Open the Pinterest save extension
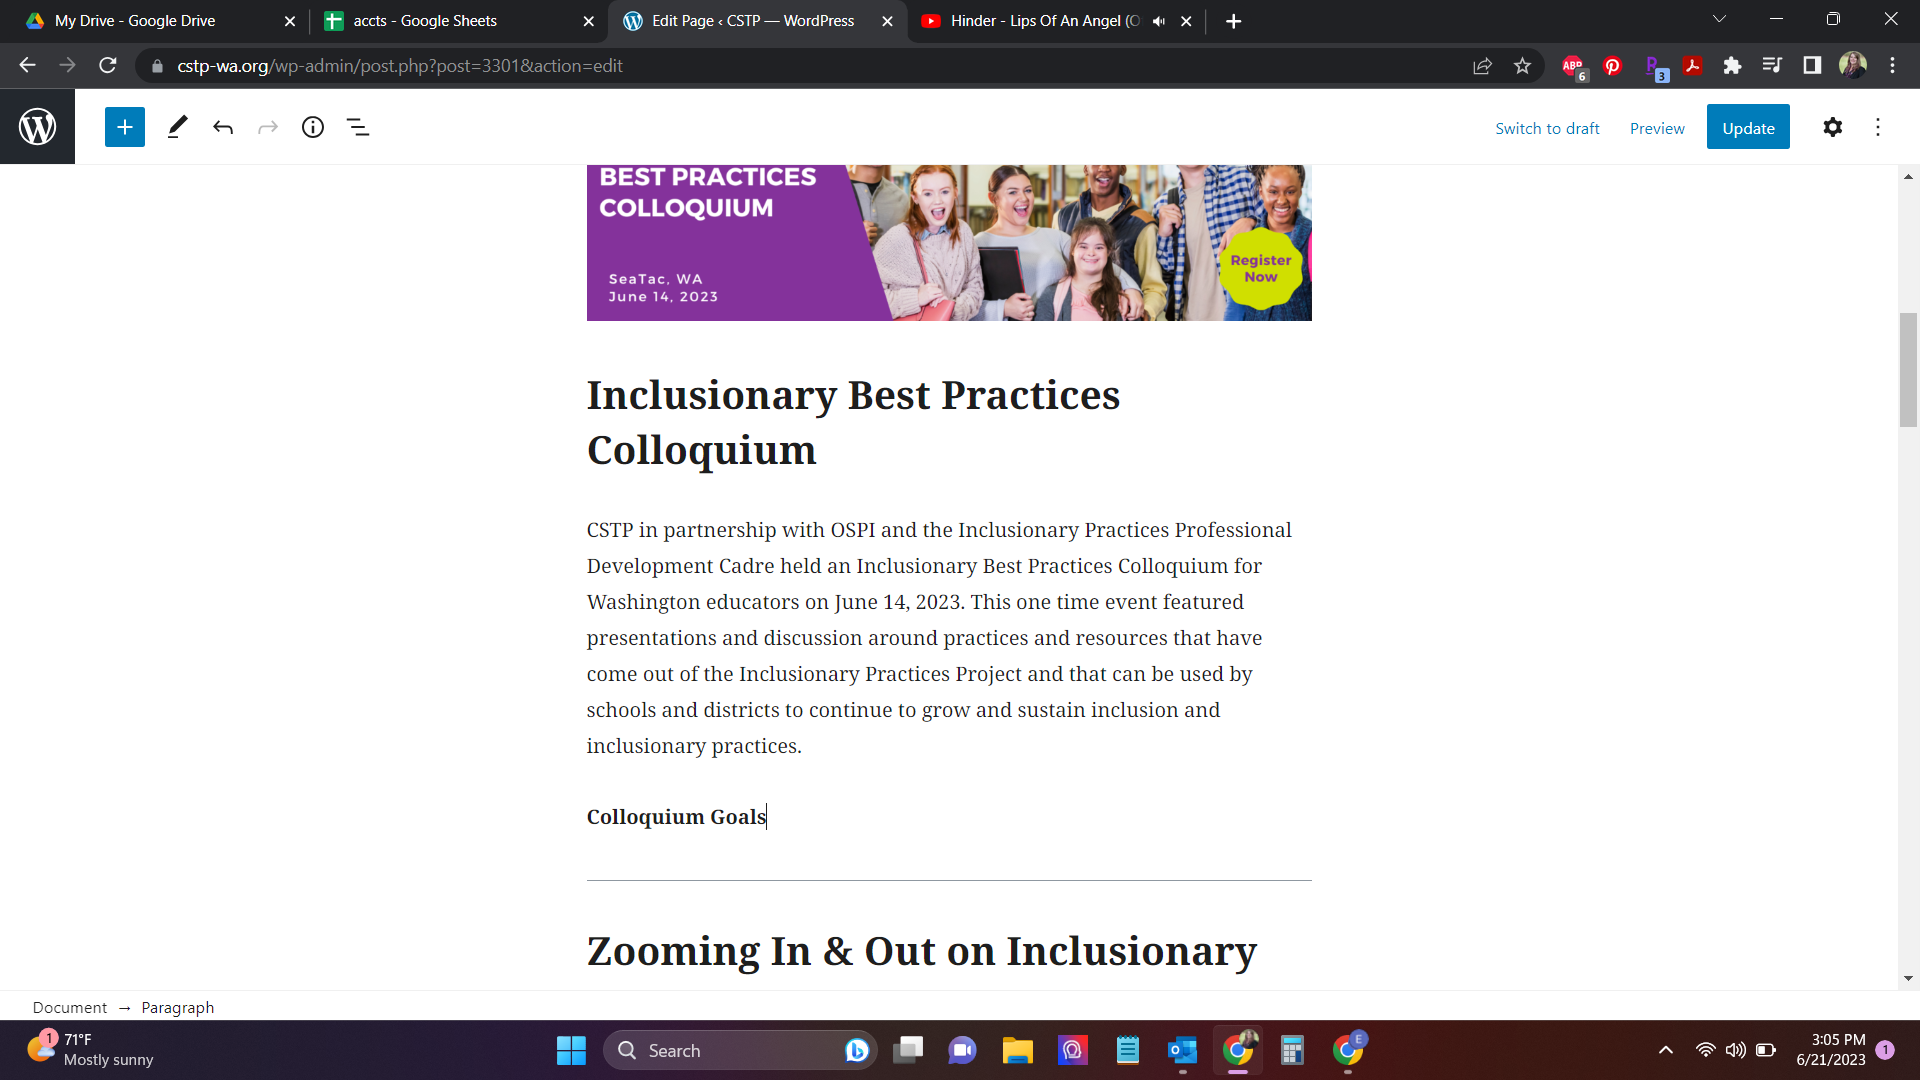The image size is (1920, 1080). point(1612,66)
